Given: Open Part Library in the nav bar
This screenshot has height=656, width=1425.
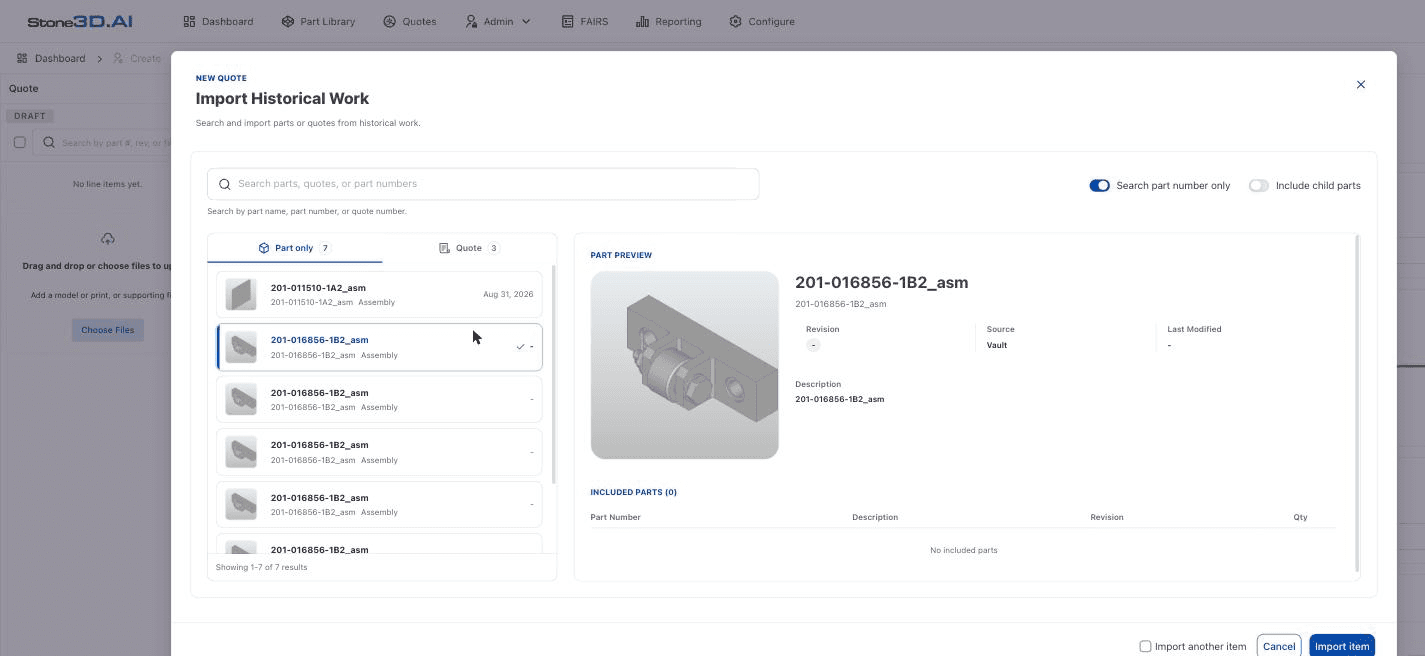Looking at the screenshot, I should click(x=318, y=21).
